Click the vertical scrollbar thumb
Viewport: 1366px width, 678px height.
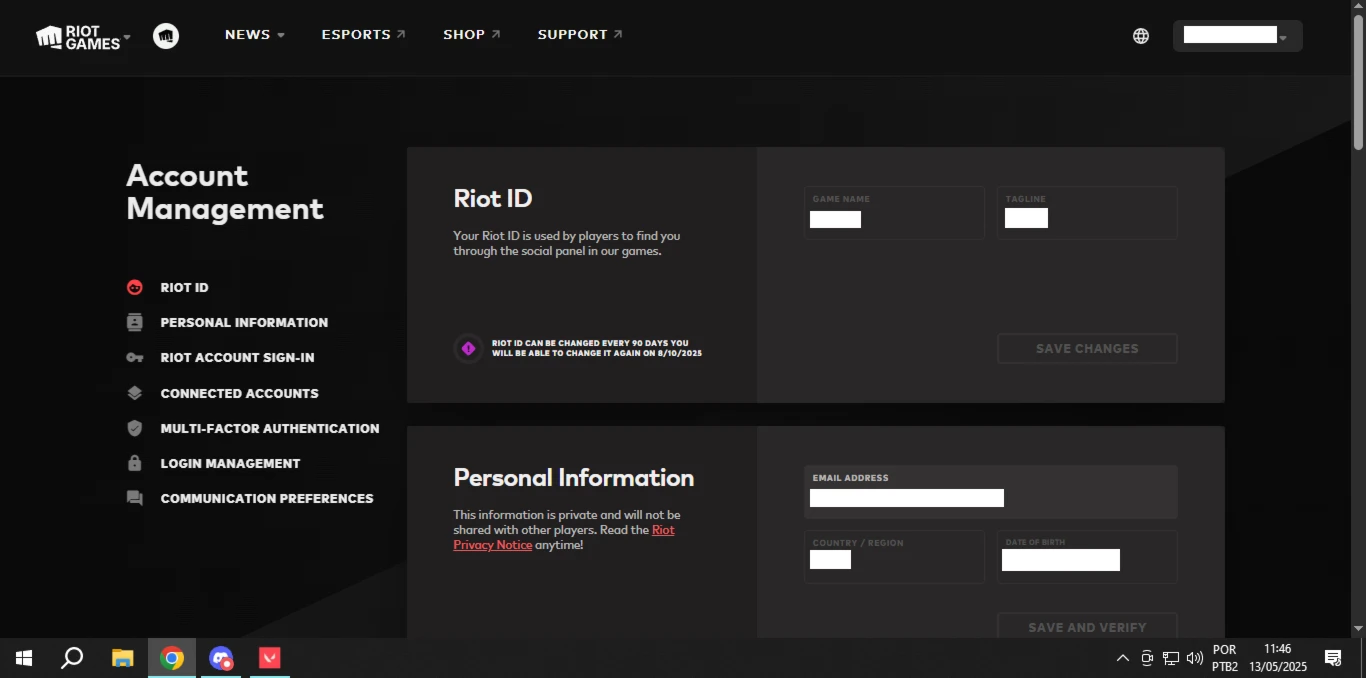click(x=1358, y=84)
